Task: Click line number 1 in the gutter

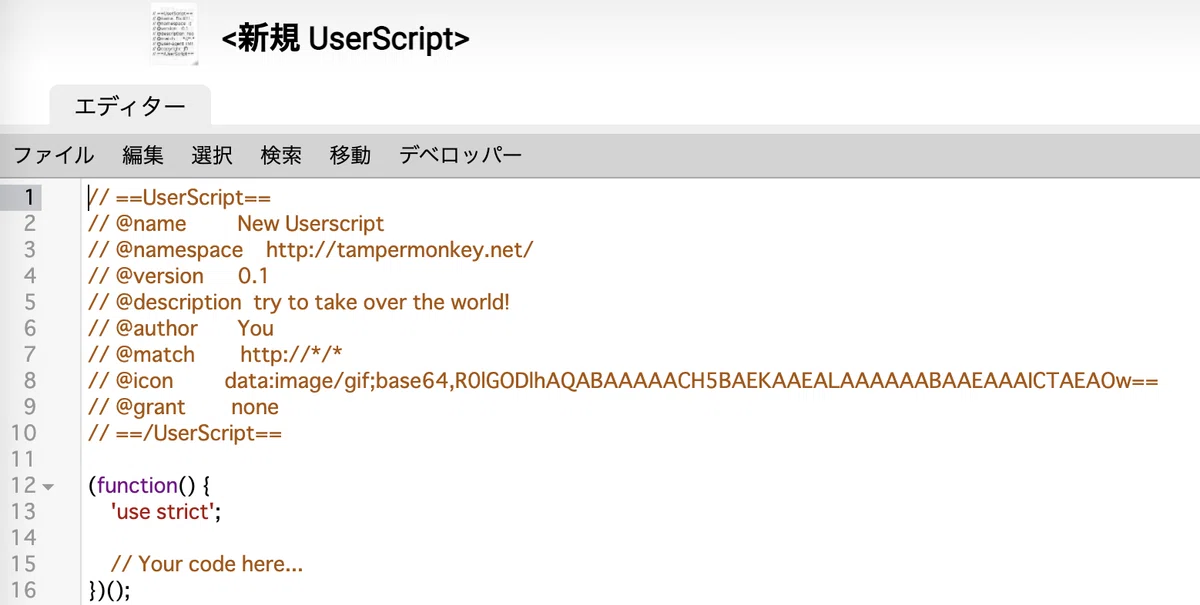Action: [x=29, y=197]
